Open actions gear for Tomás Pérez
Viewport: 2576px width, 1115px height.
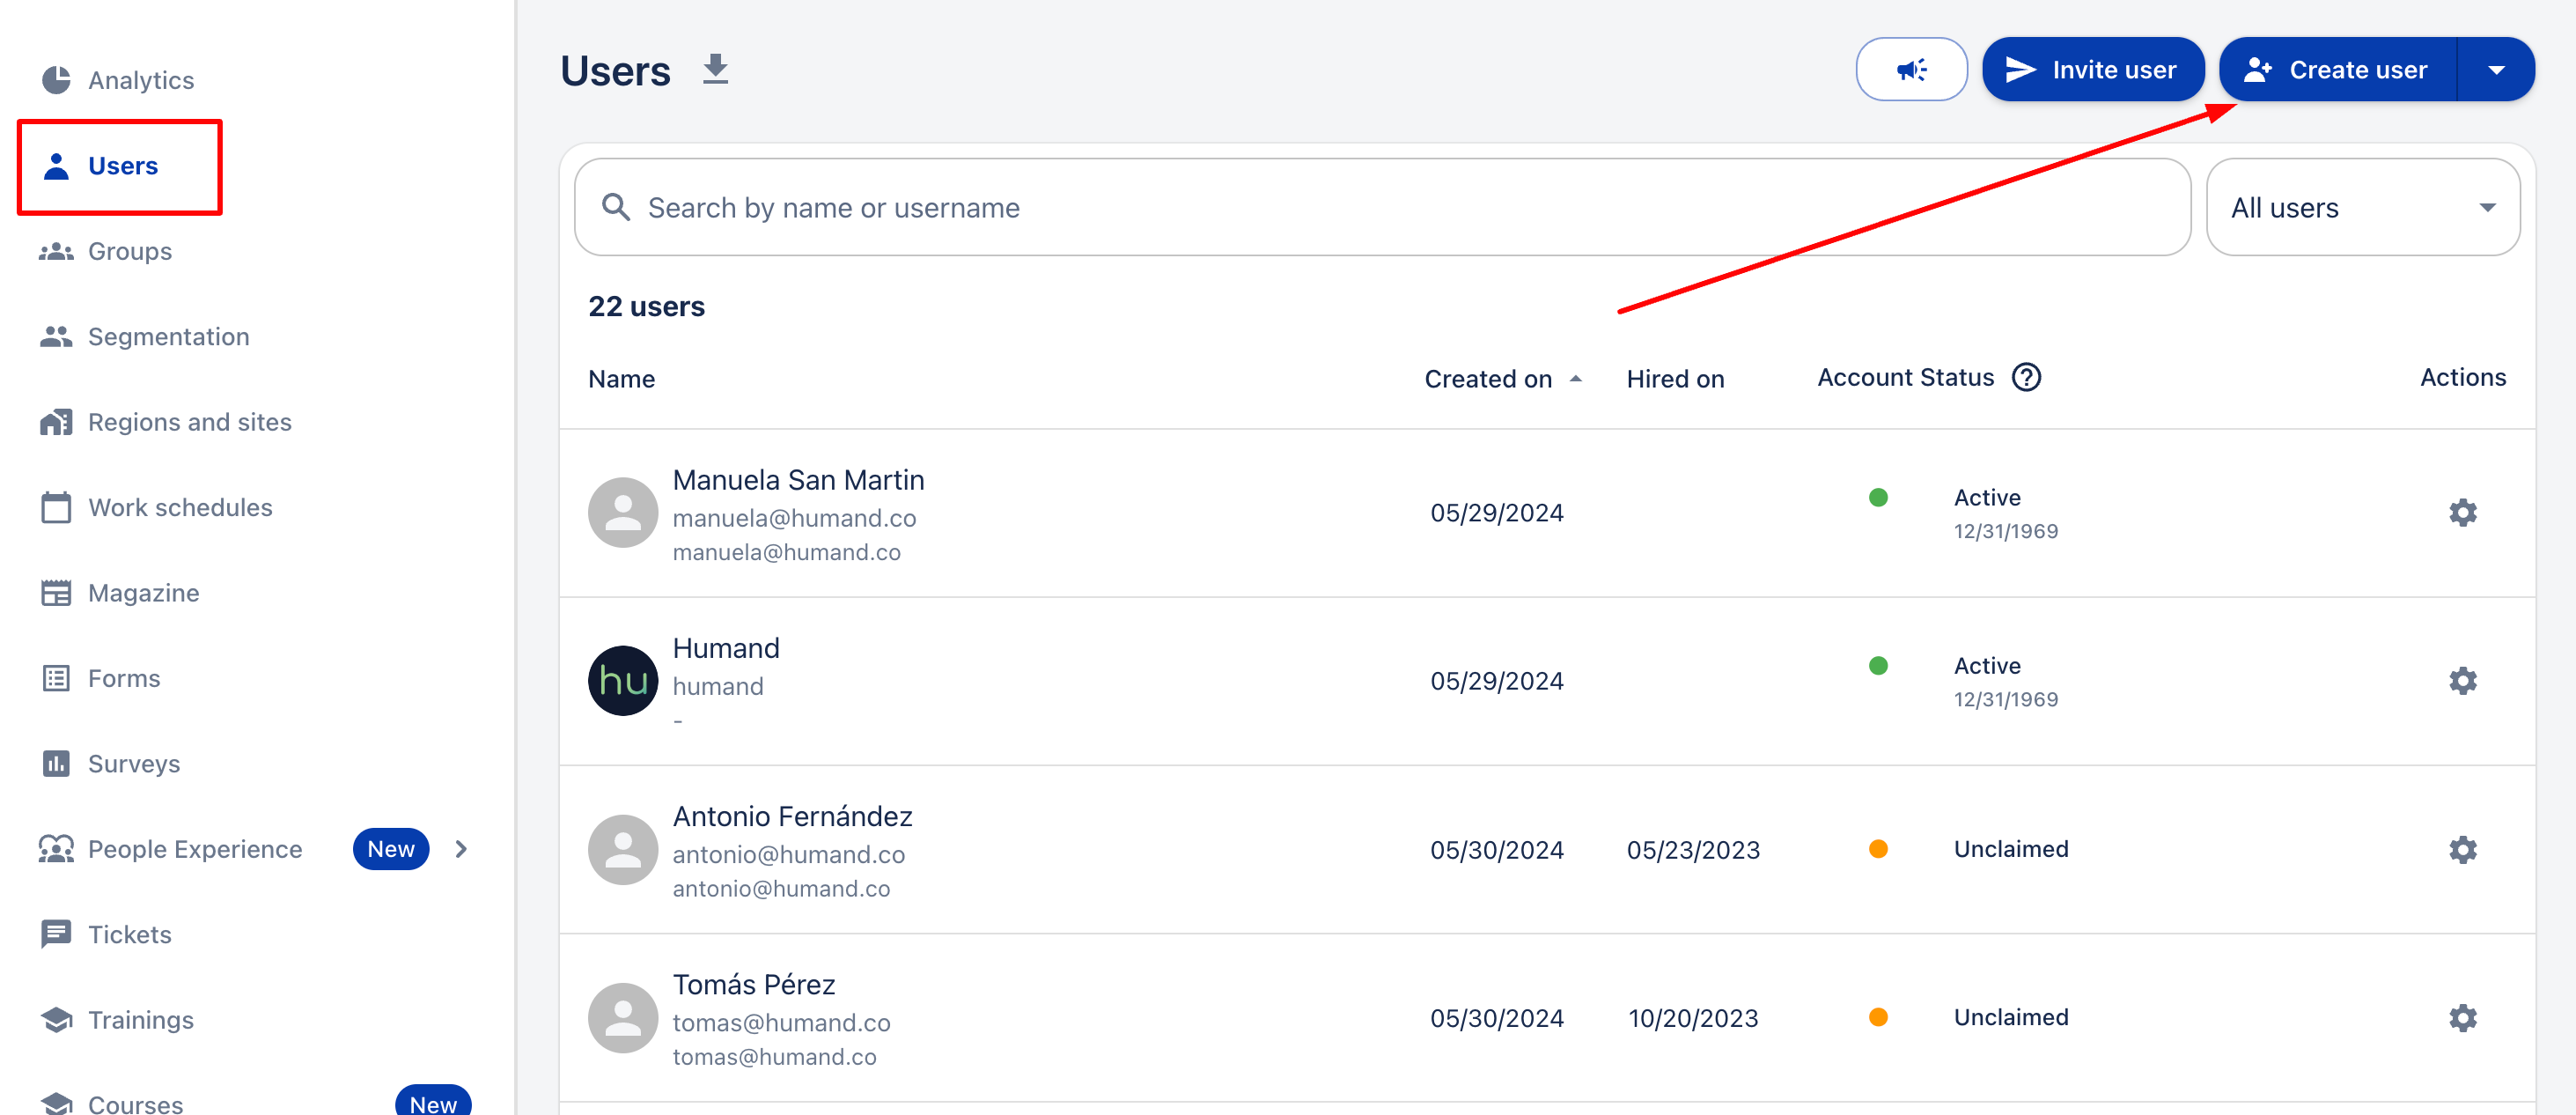(2462, 1018)
